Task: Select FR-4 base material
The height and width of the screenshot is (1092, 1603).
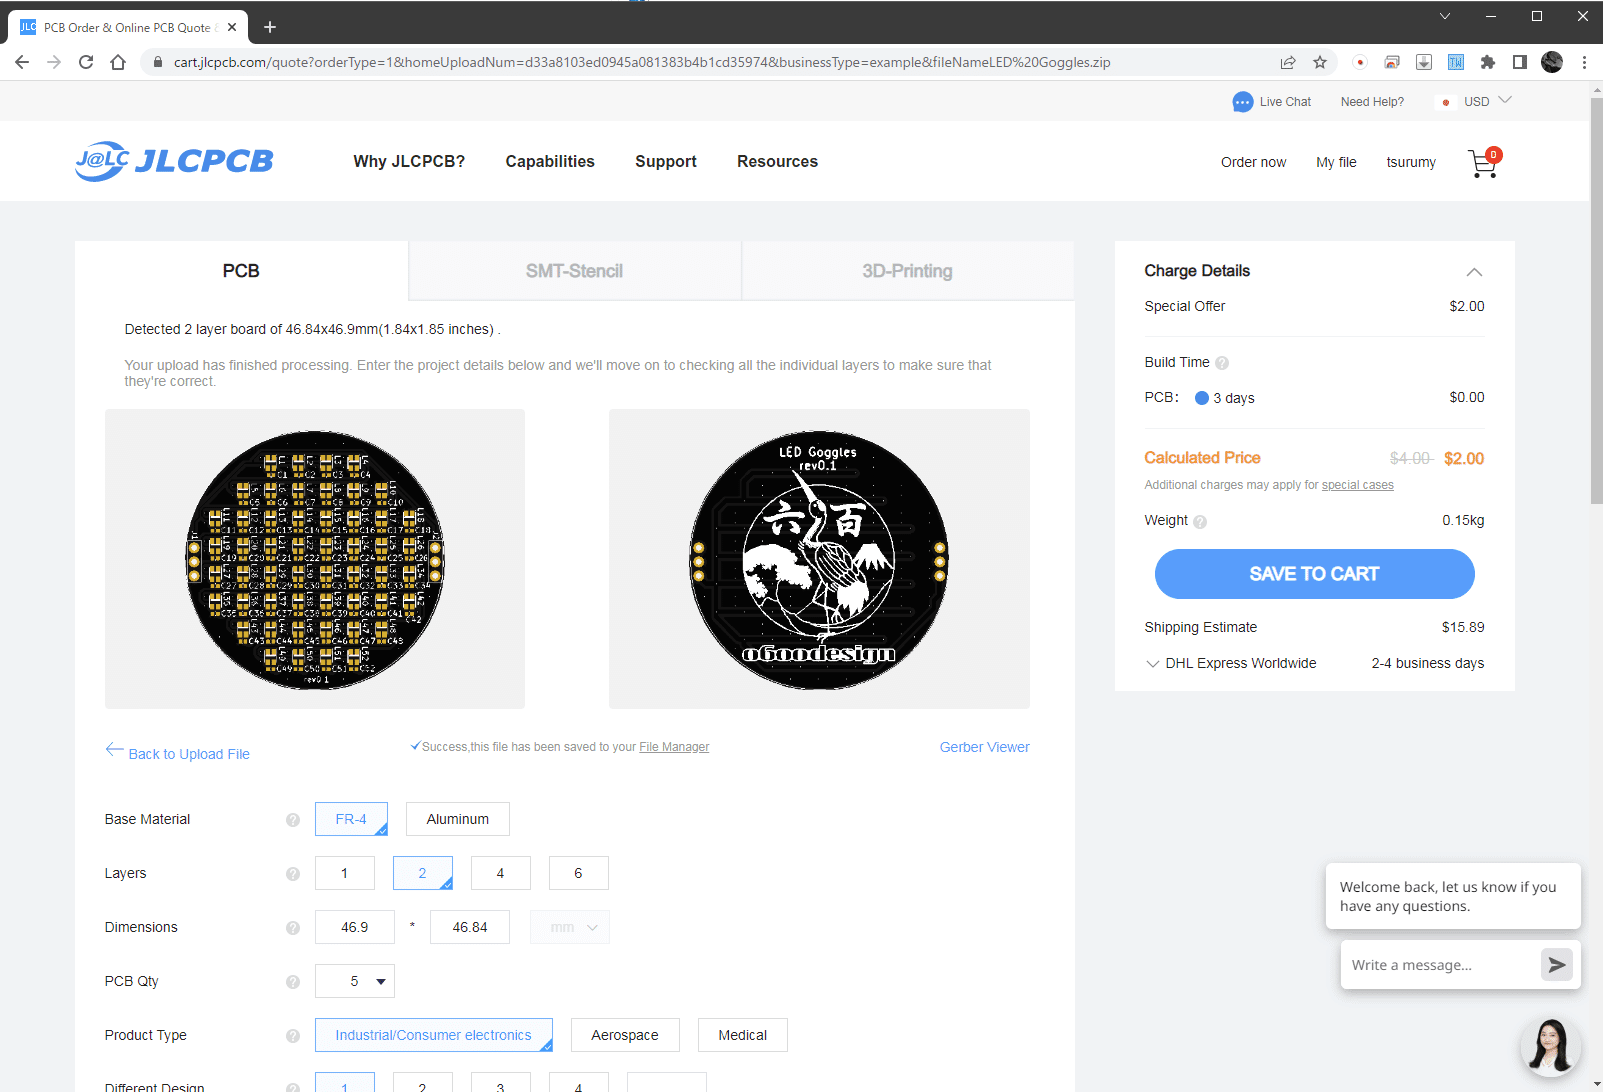Action: [x=351, y=819]
